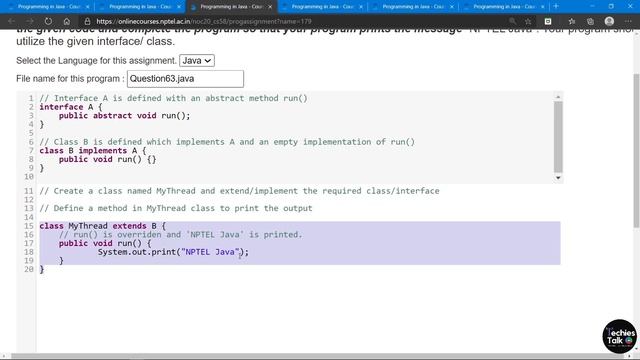Click the 'Create a class named MyThread' comment

tap(239, 191)
